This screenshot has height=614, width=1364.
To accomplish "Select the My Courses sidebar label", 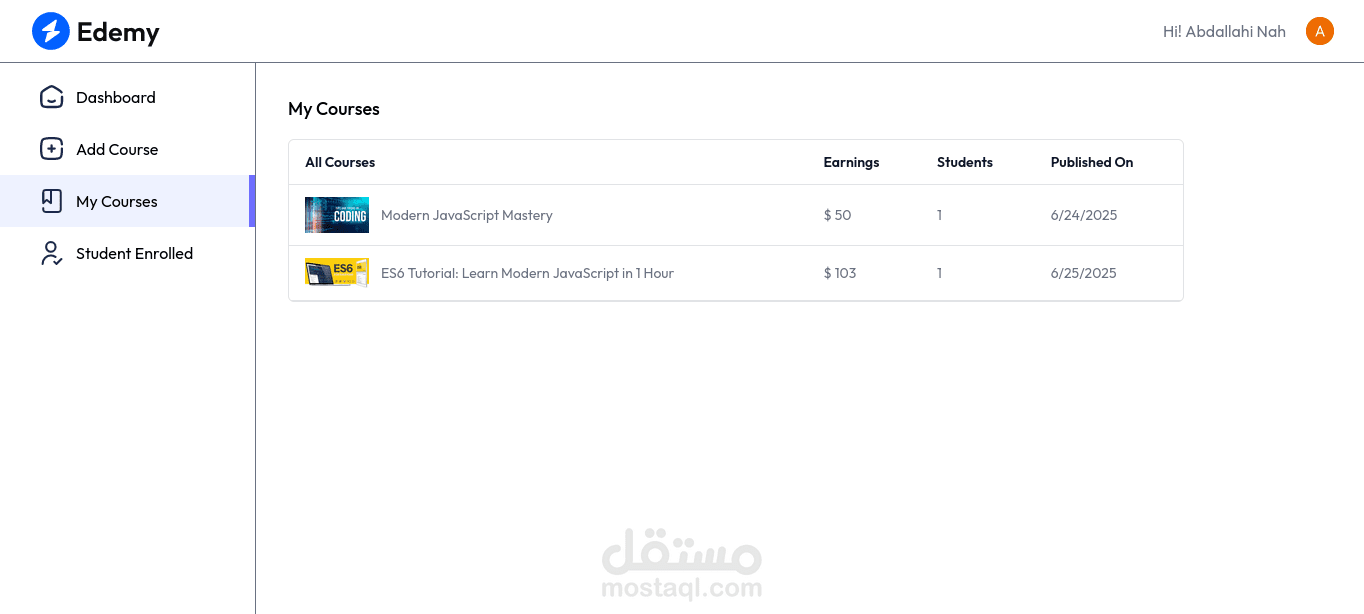I will click(x=116, y=201).
